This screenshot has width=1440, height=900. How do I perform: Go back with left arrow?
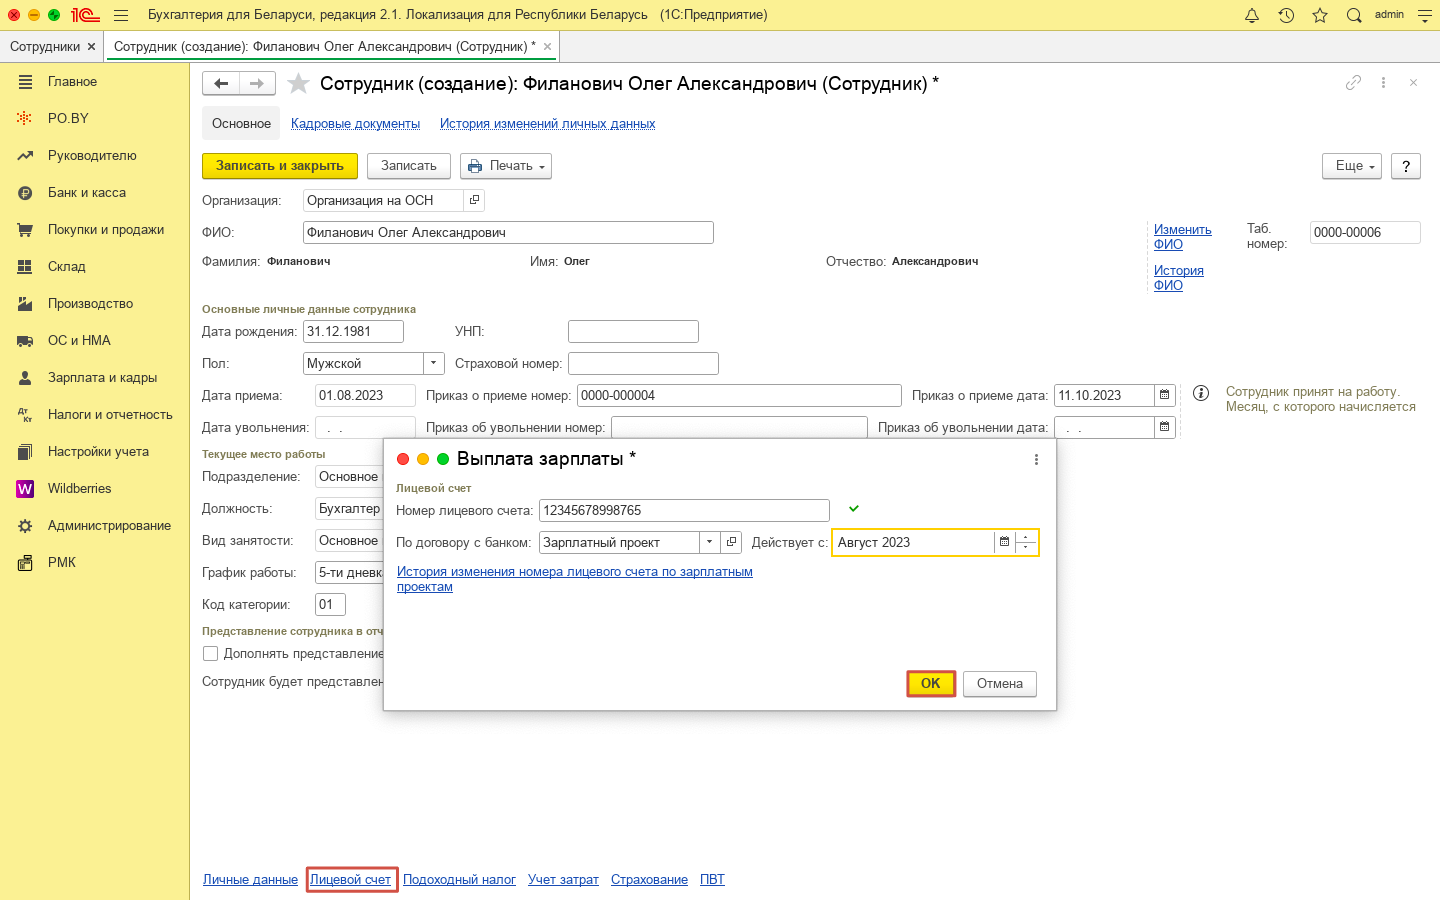[221, 83]
